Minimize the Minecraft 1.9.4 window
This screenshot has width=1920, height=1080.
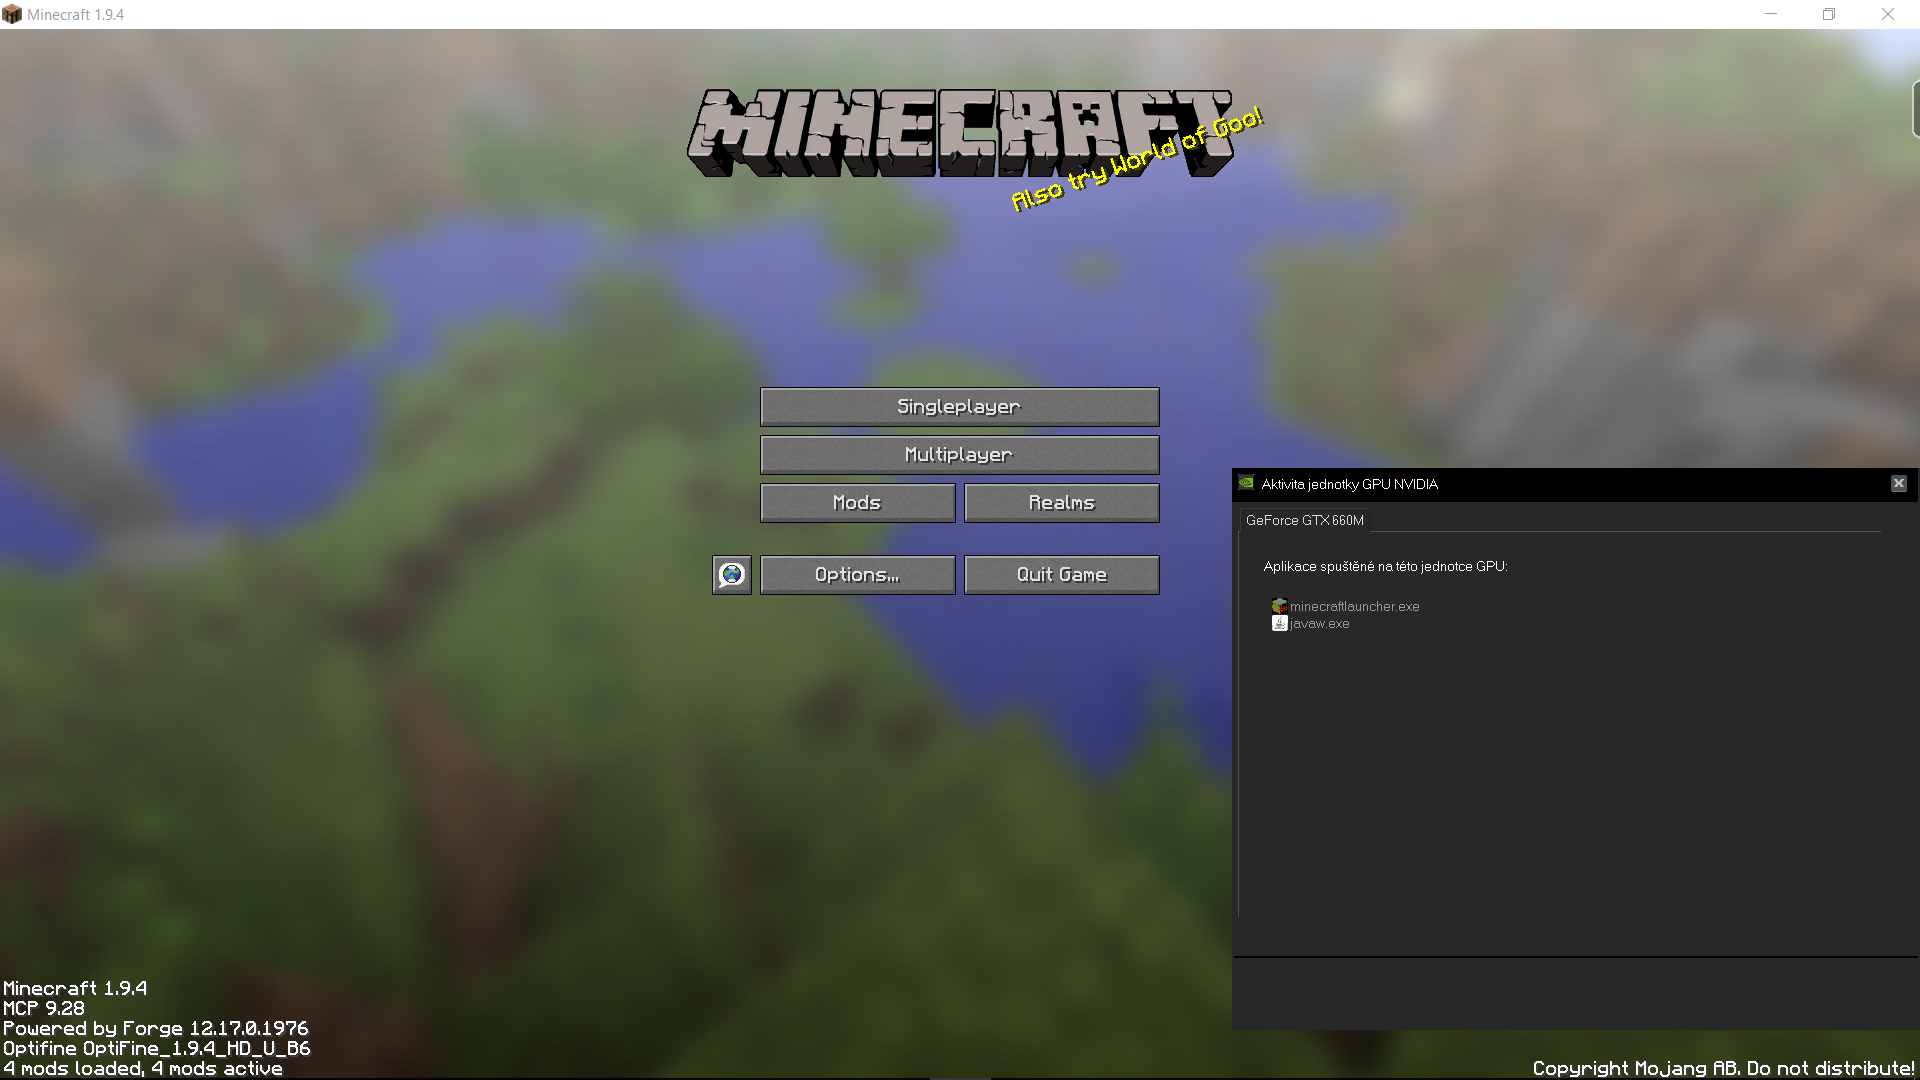coord(1771,14)
